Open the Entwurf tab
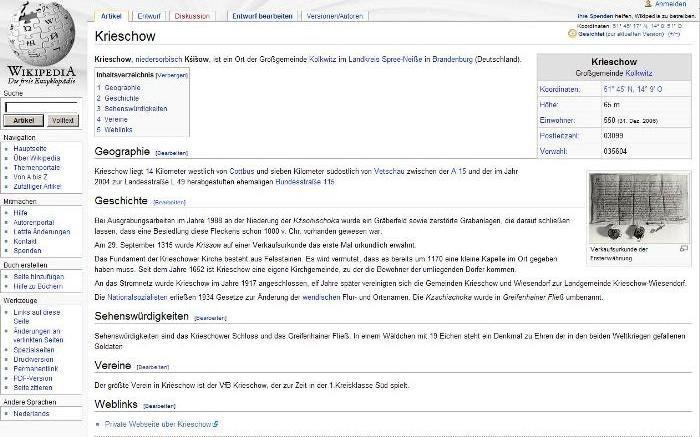 point(149,16)
